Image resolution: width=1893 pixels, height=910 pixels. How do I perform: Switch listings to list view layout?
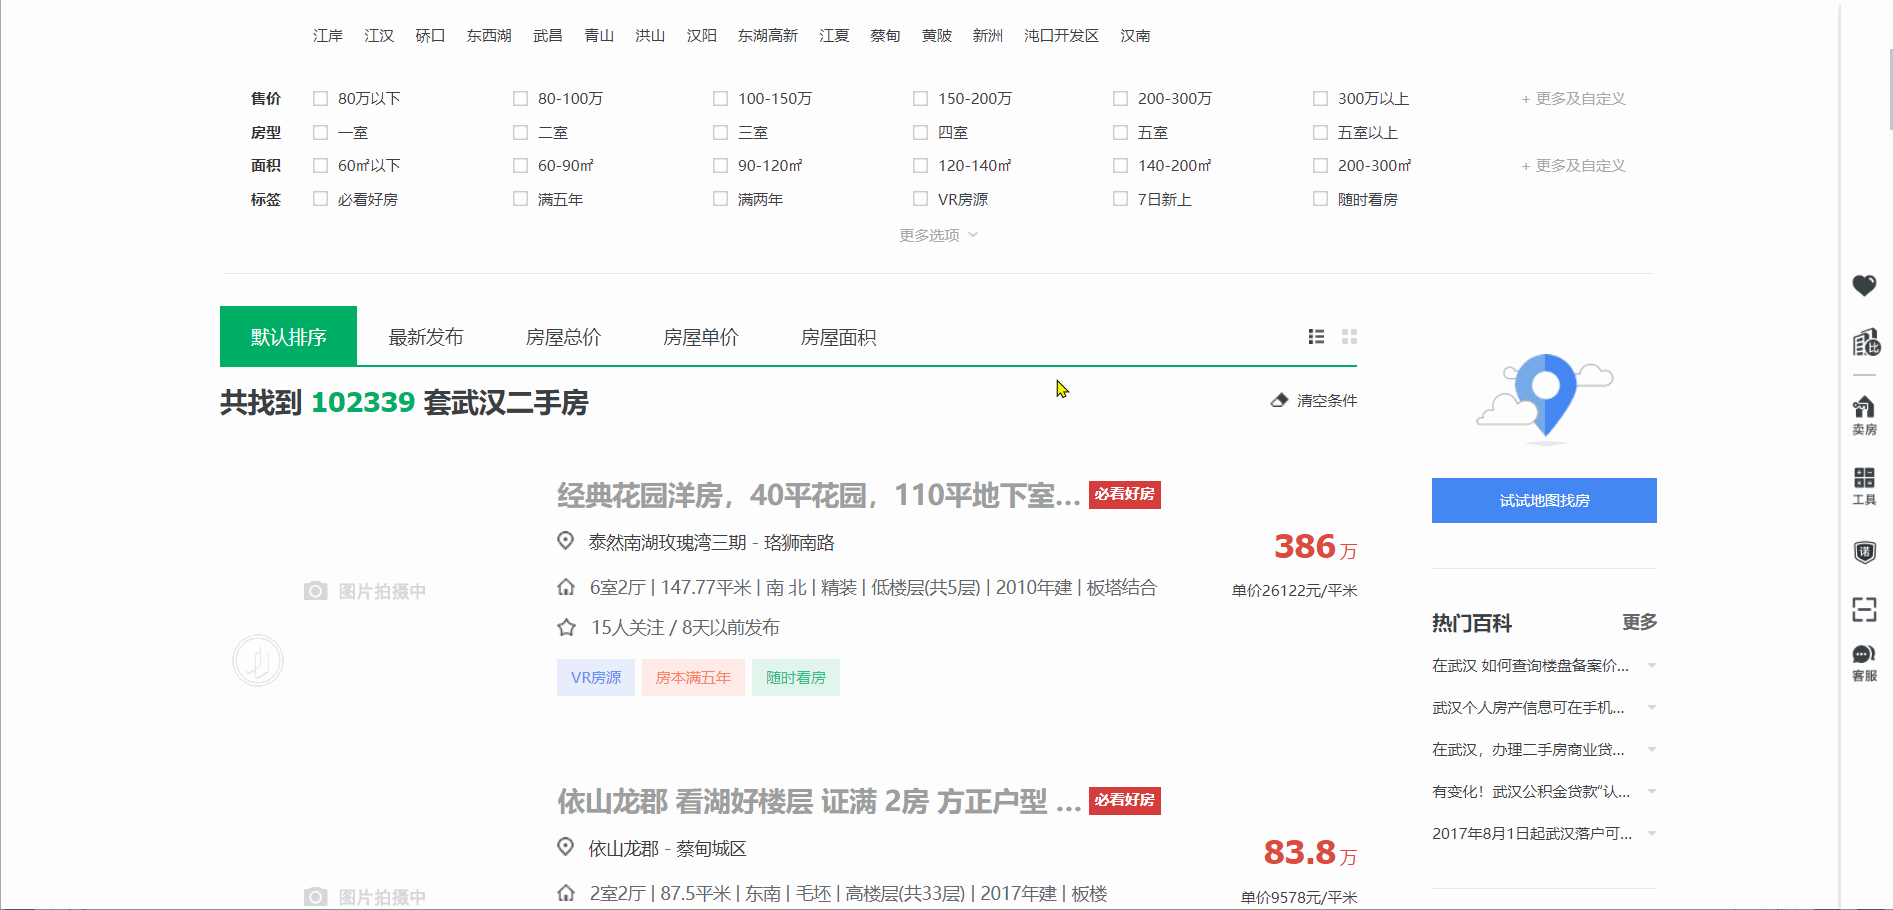click(x=1315, y=337)
